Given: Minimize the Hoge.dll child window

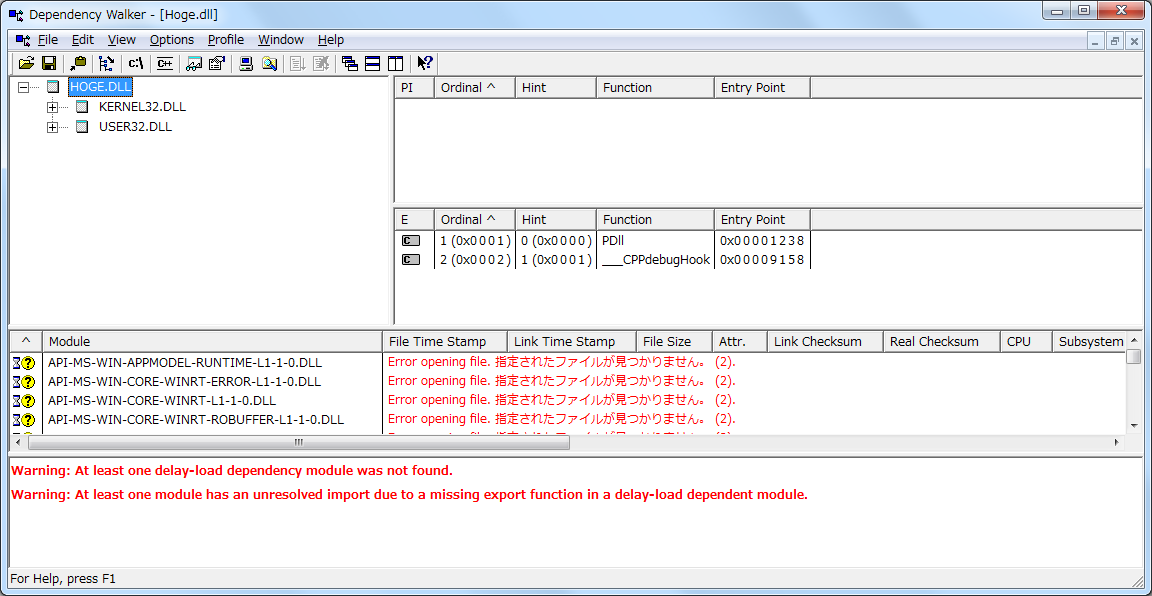Looking at the screenshot, I should click(x=1097, y=41).
